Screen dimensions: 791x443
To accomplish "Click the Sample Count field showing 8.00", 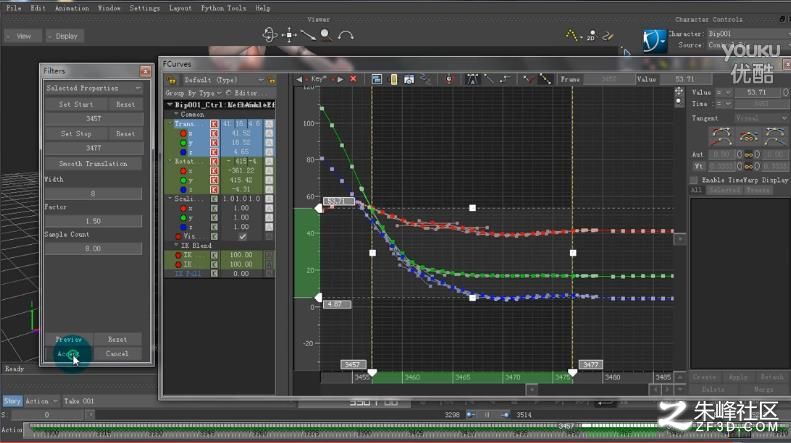I will tap(93, 249).
